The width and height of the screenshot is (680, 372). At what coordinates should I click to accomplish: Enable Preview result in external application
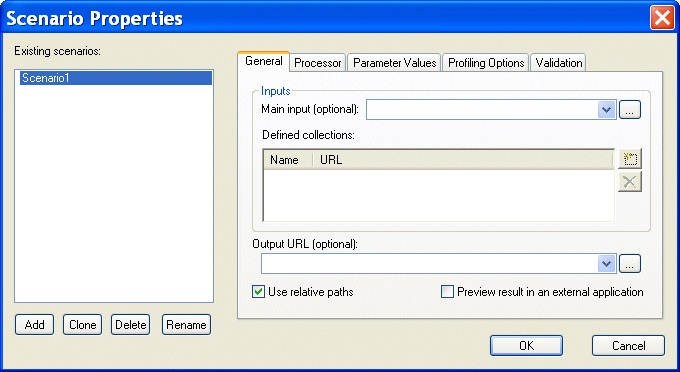click(x=447, y=292)
